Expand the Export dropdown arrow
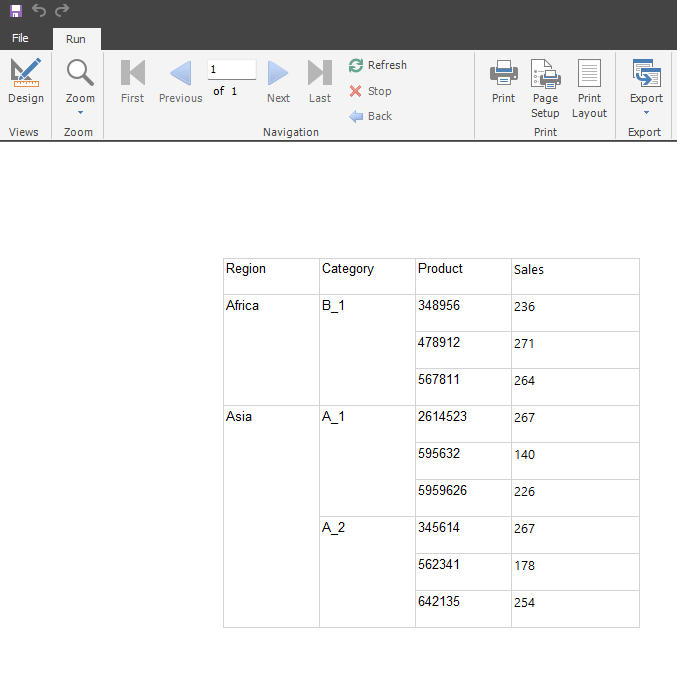The image size is (677, 684). 646,113
